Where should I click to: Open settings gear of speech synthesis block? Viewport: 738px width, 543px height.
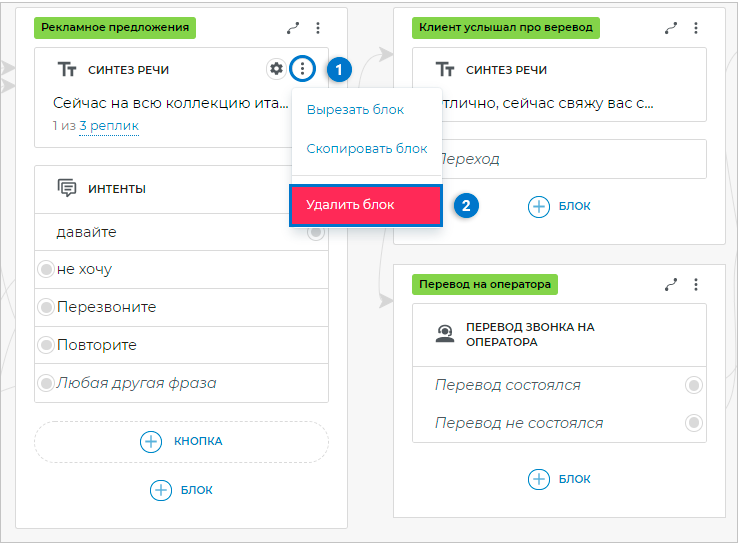[x=276, y=69]
